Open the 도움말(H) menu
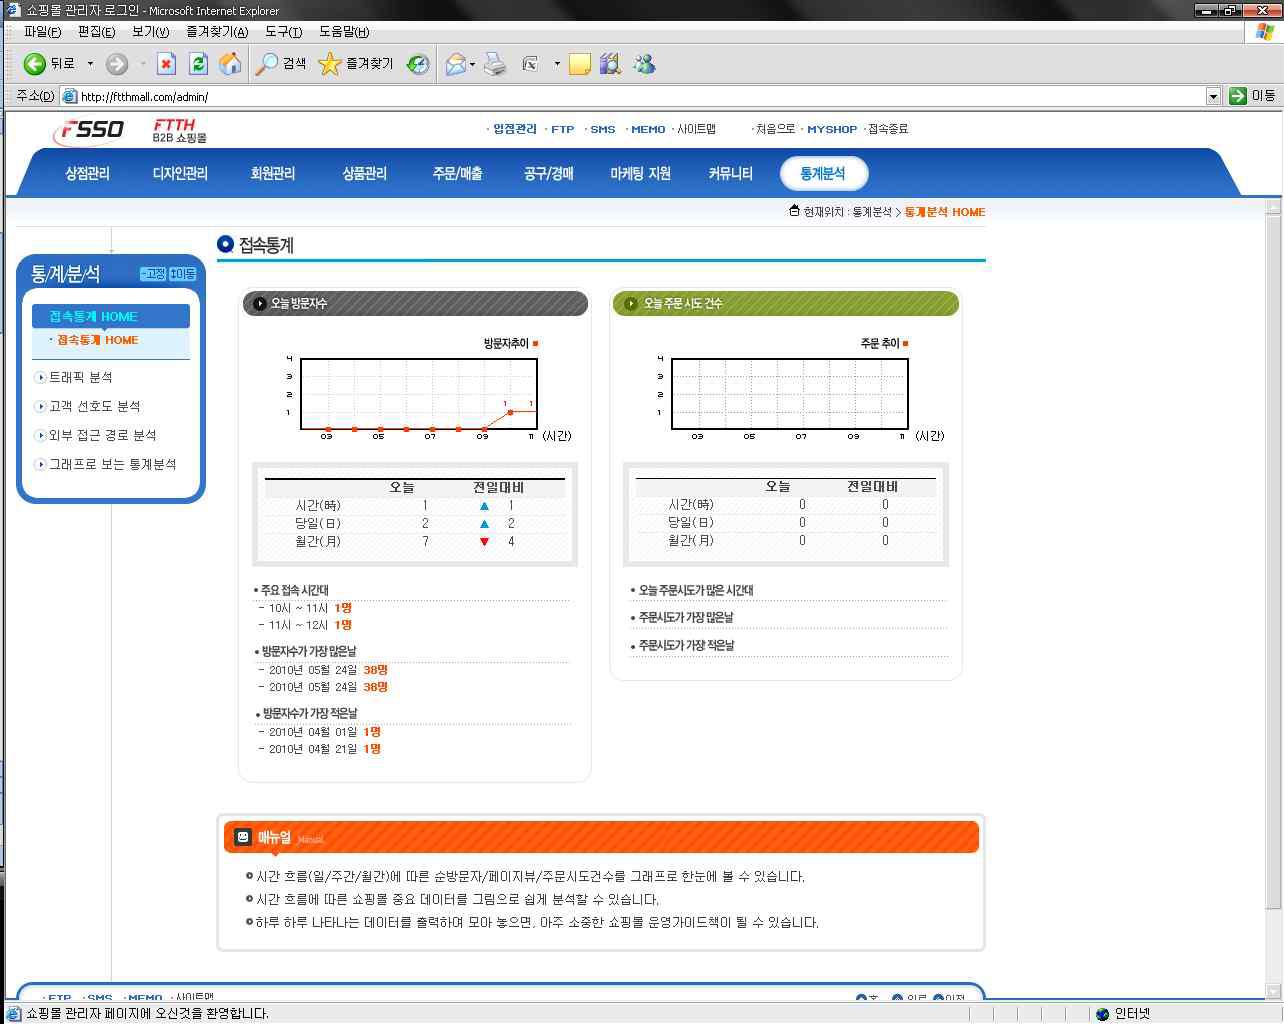 coord(344,31)
